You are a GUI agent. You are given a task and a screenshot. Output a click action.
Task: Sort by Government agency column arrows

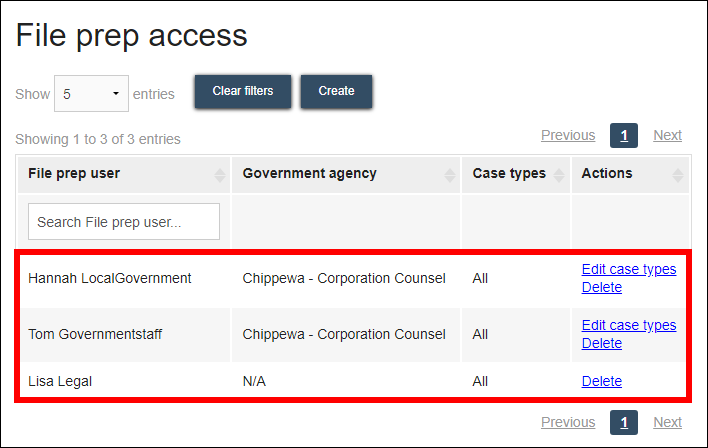click(450, 175)
